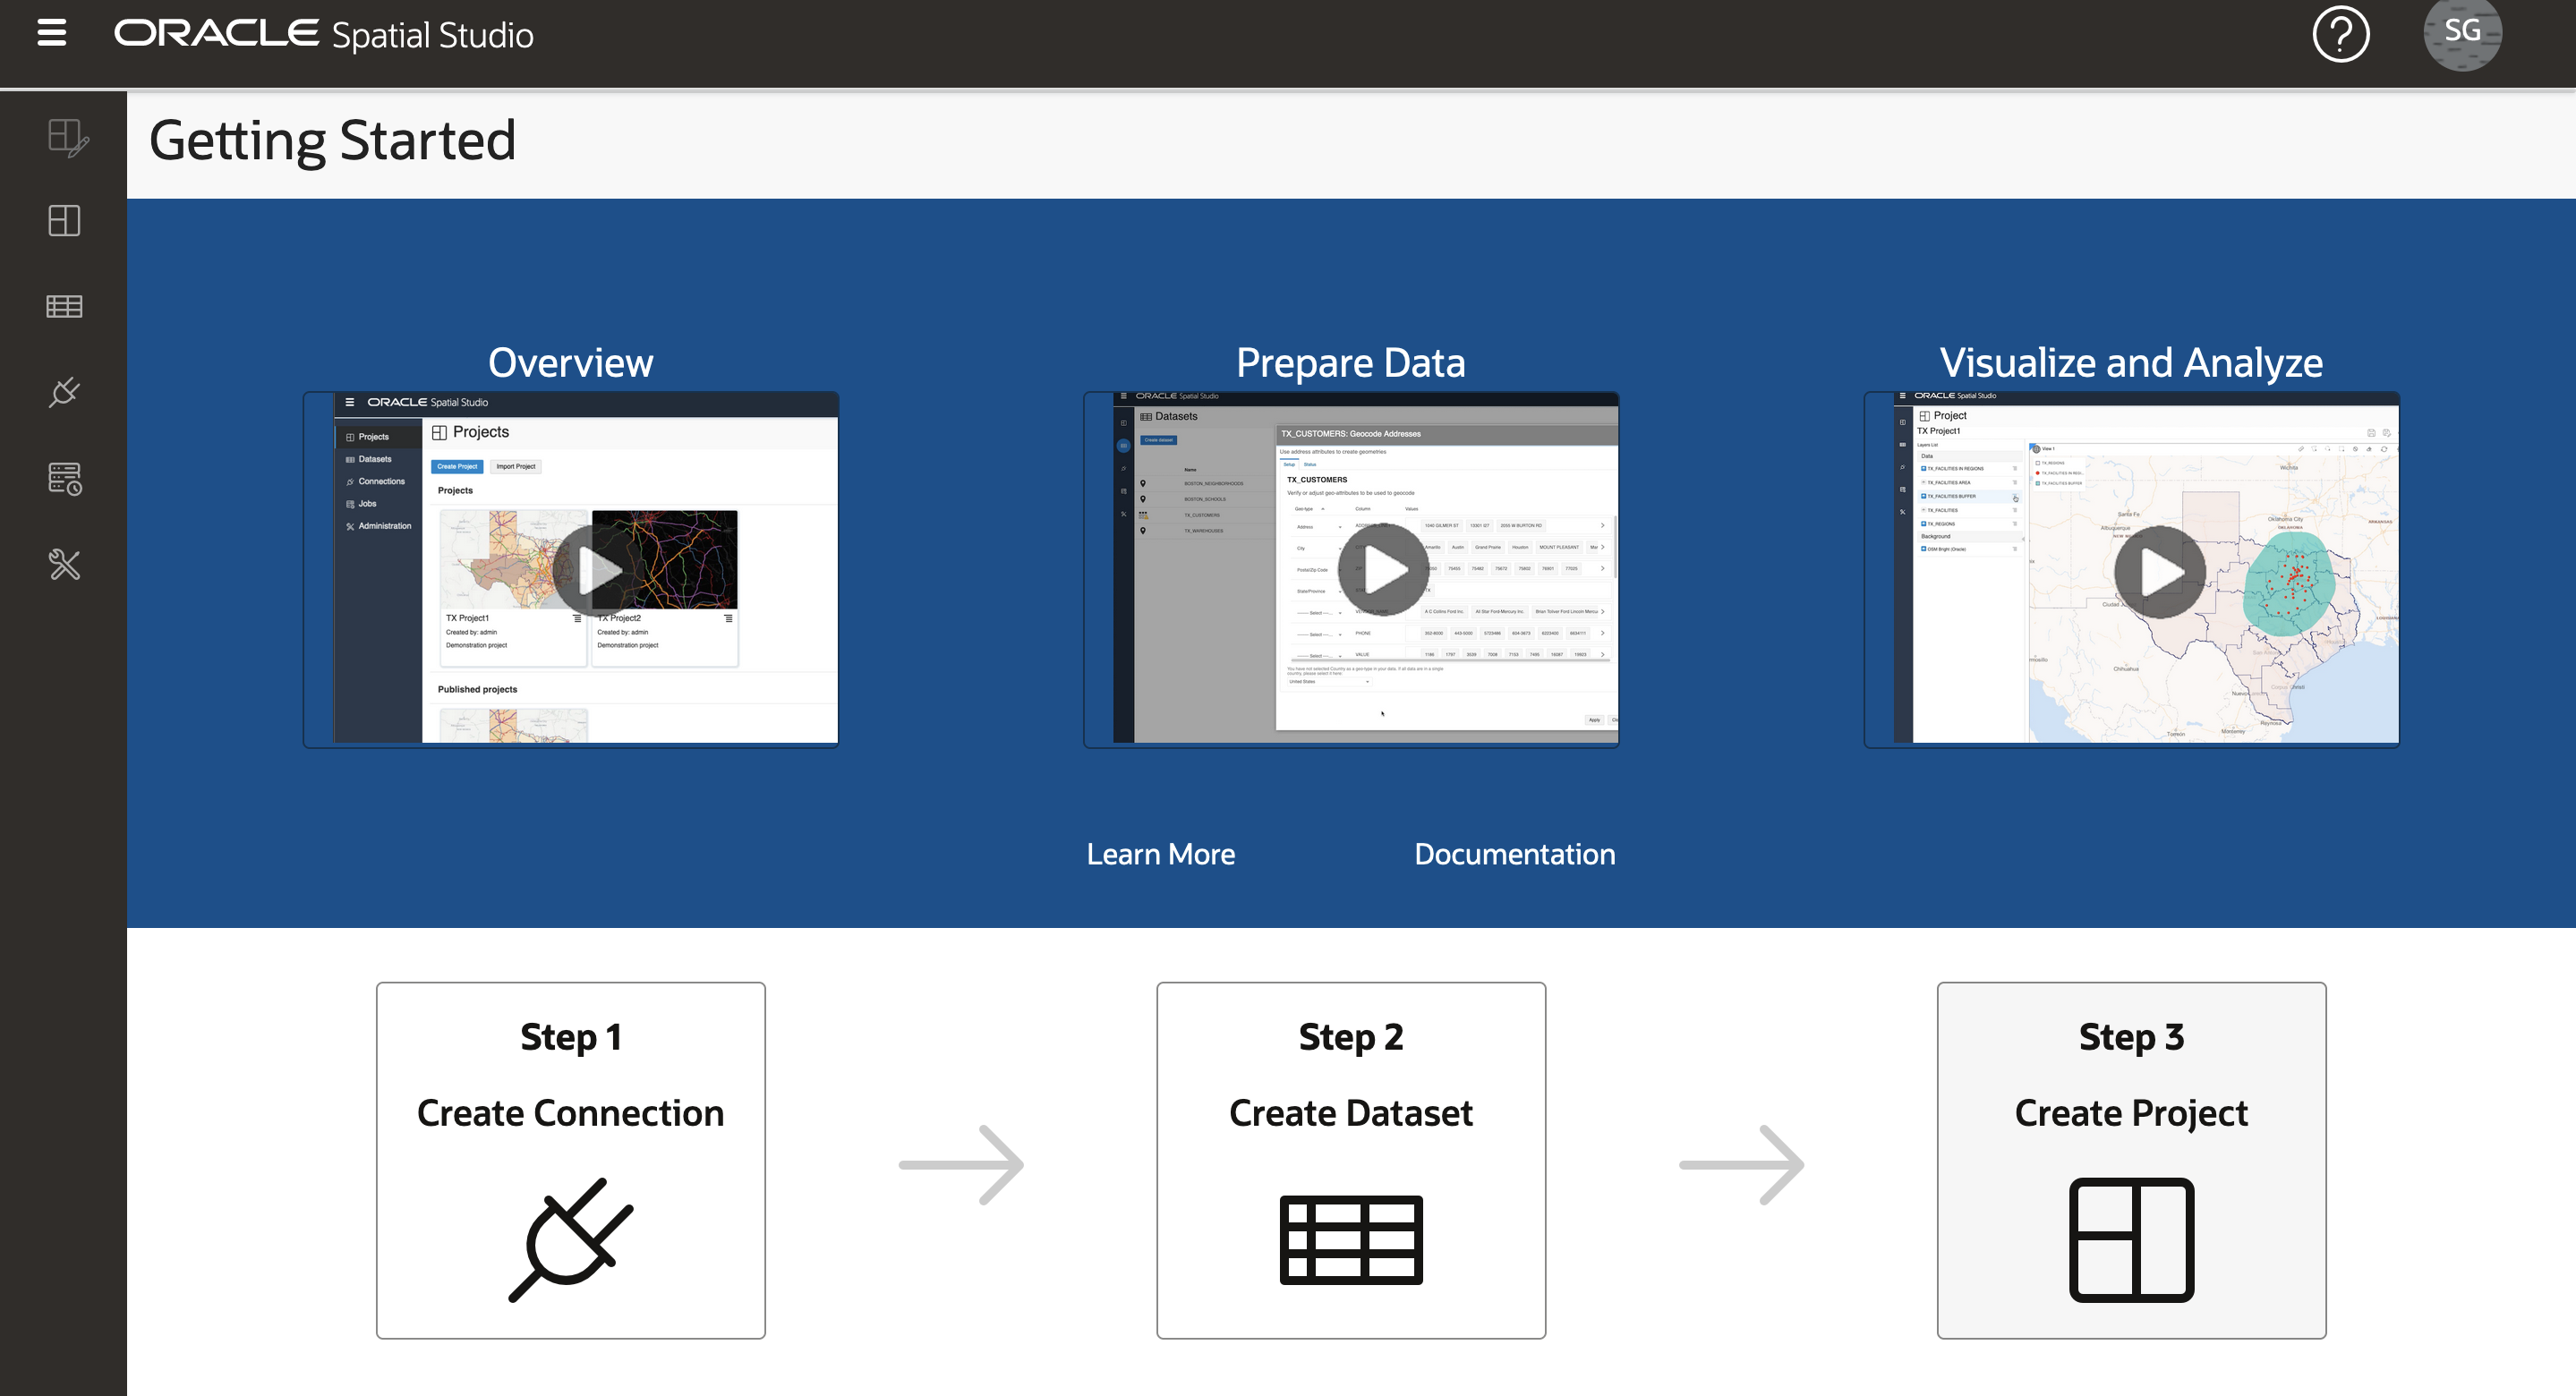This screenshot has height=1396, width=2576.
Task: Open Administration tools sidebar icon
Action: pos(64,564)
